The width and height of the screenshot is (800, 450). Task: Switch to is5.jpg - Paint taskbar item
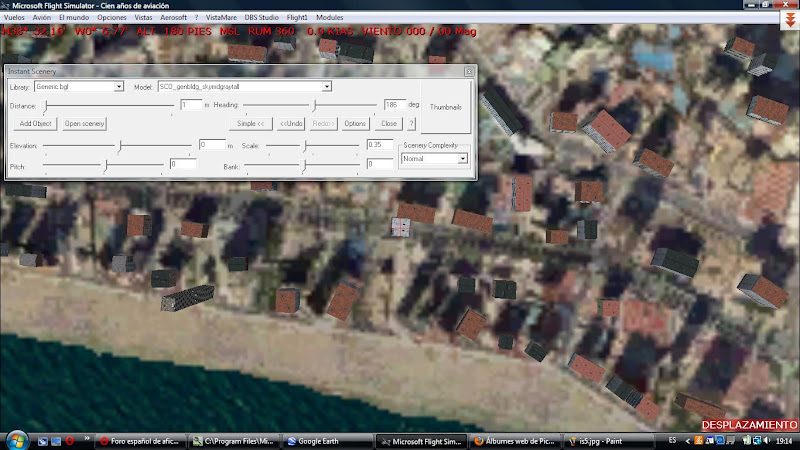(x=608, y=441)
